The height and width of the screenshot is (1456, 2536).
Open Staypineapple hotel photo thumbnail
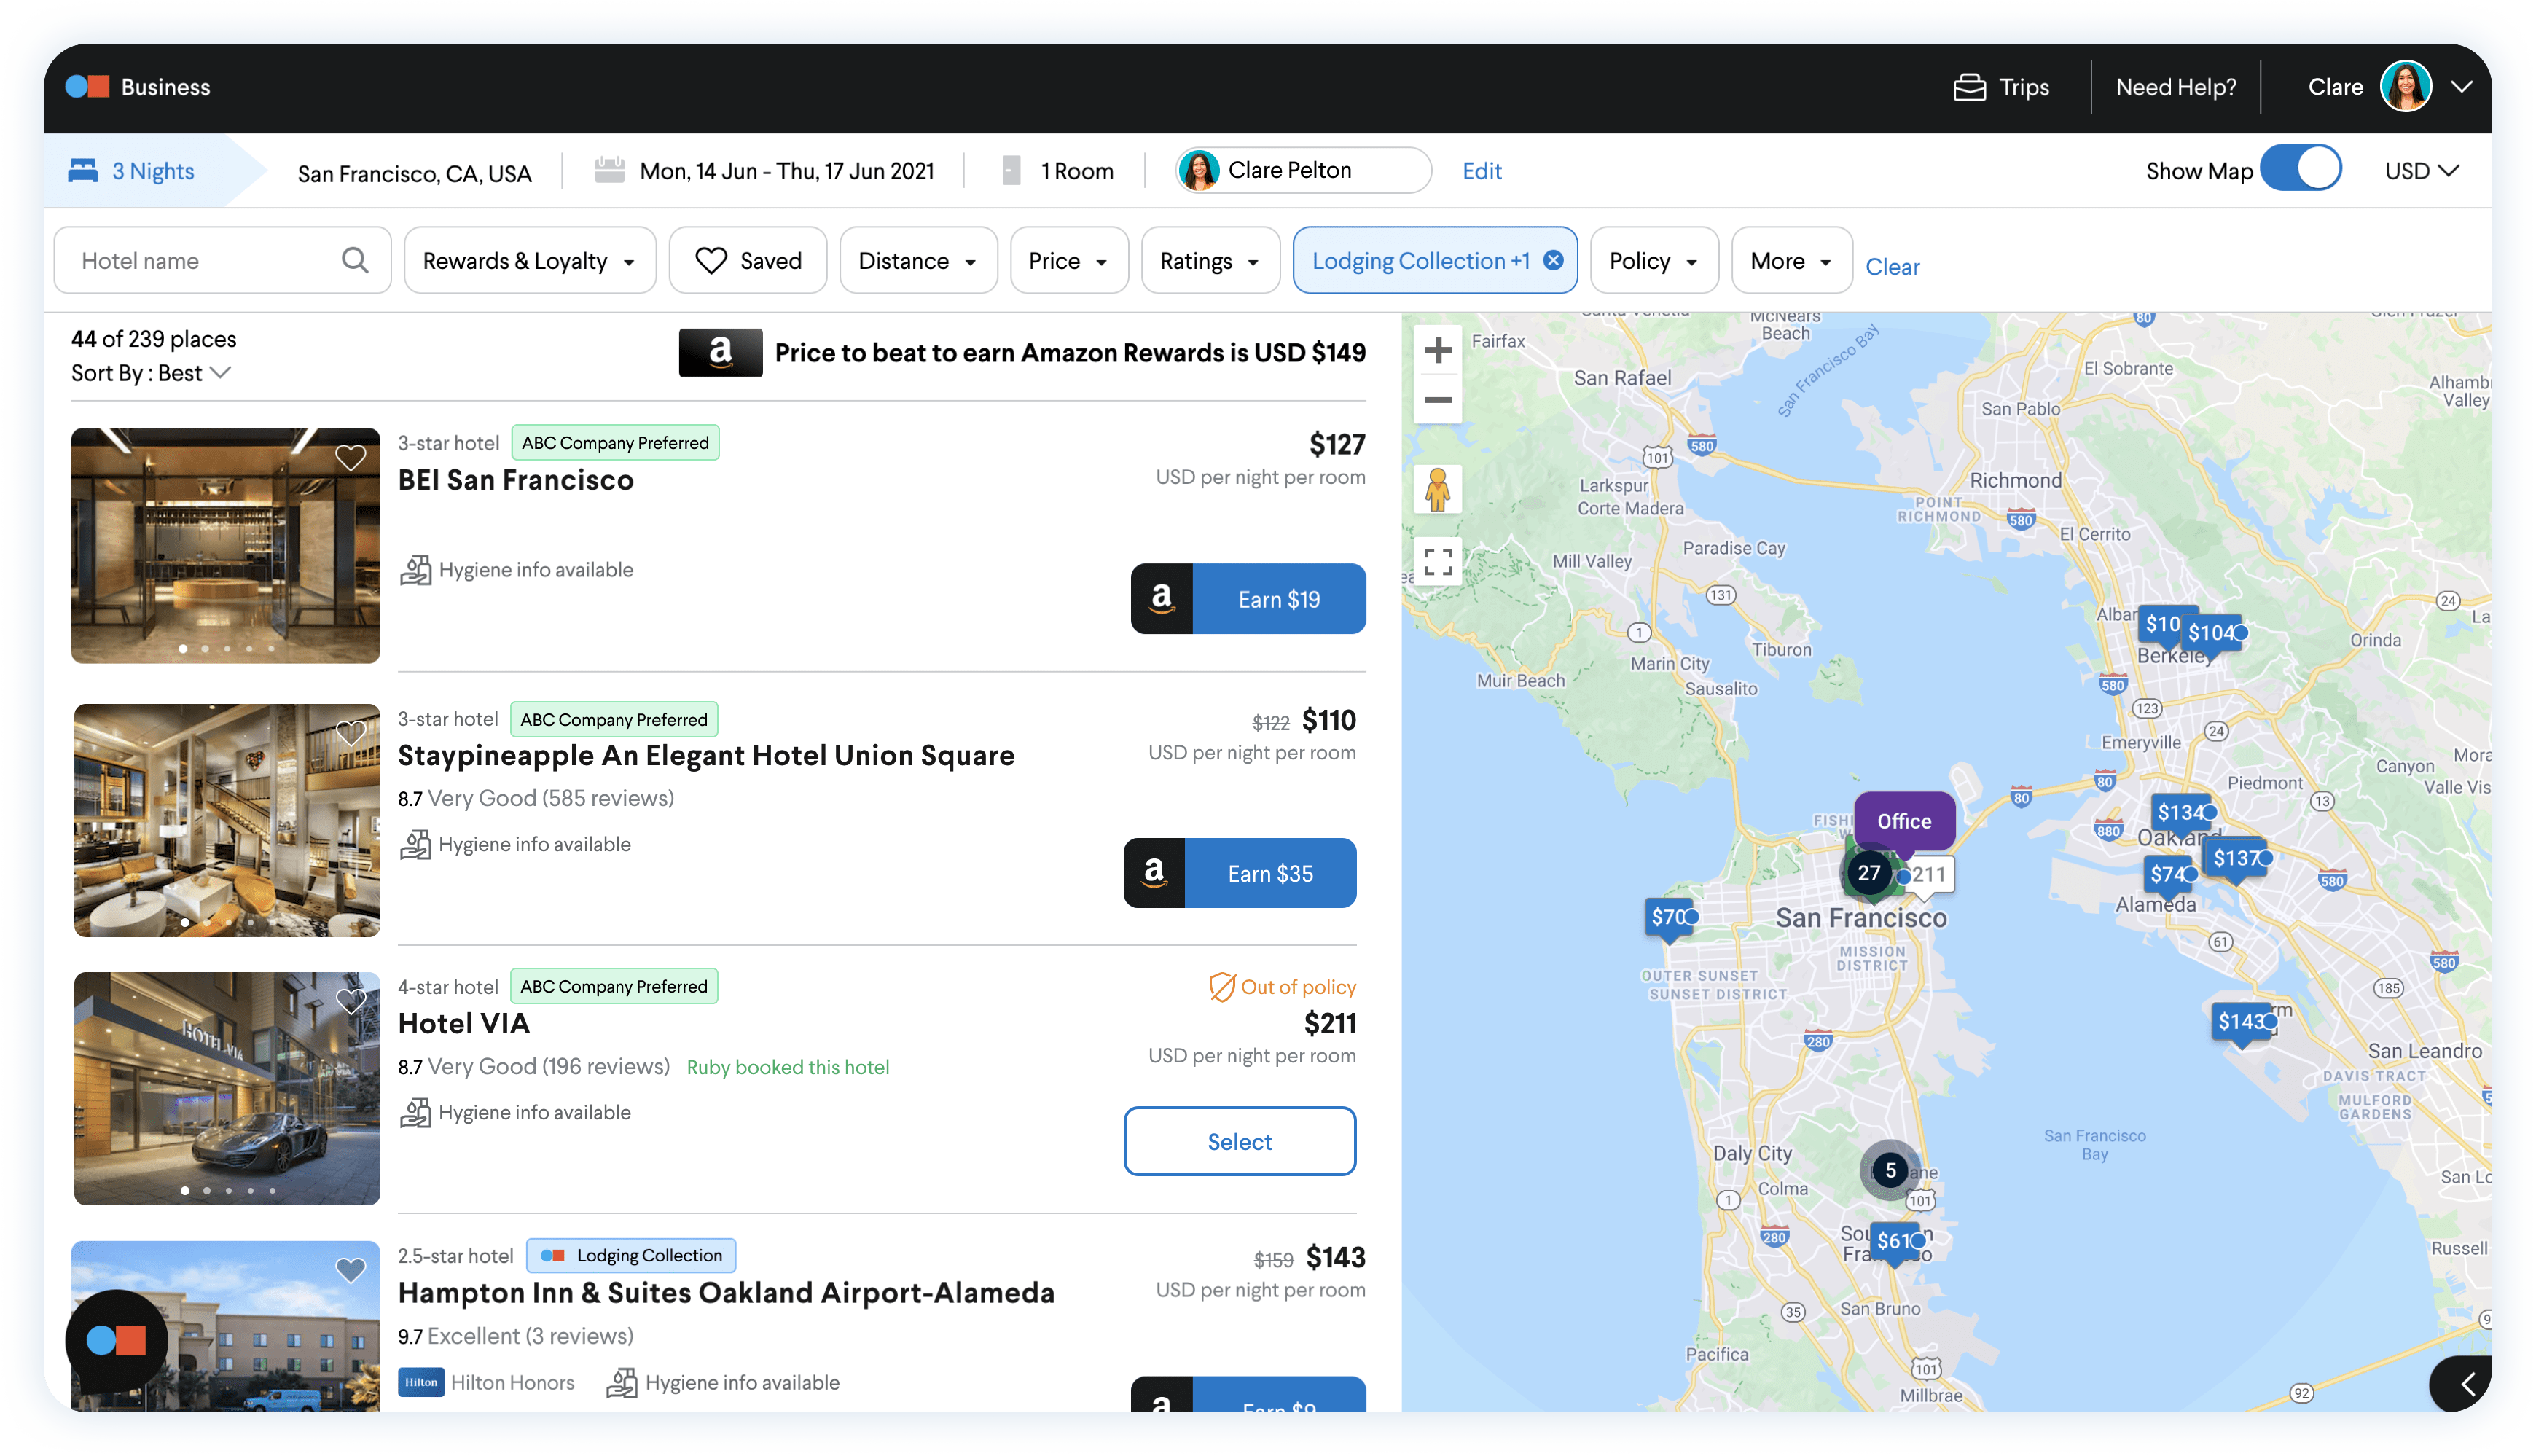[227, 820]
